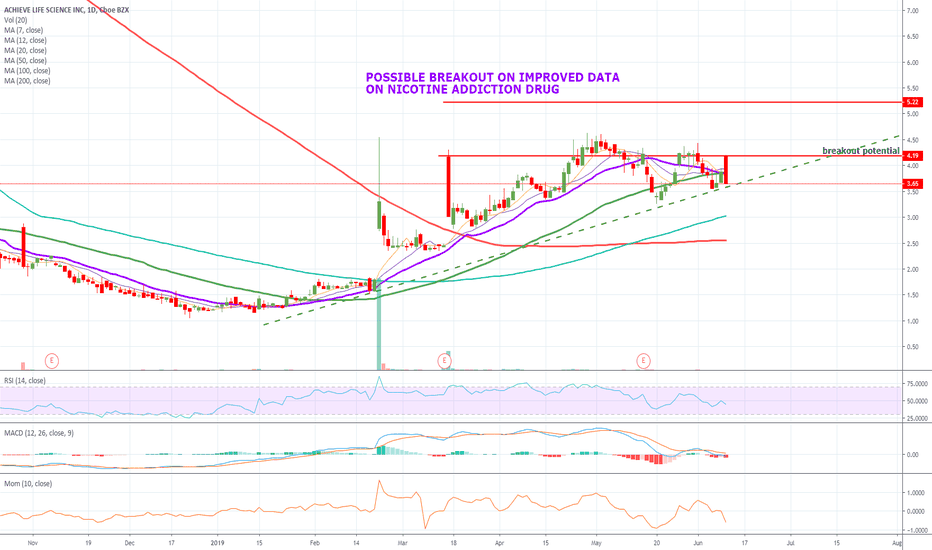Select the MA (20, close) legend entry
This screenshot has width=932, height=550.
click(x=25, y=51)
